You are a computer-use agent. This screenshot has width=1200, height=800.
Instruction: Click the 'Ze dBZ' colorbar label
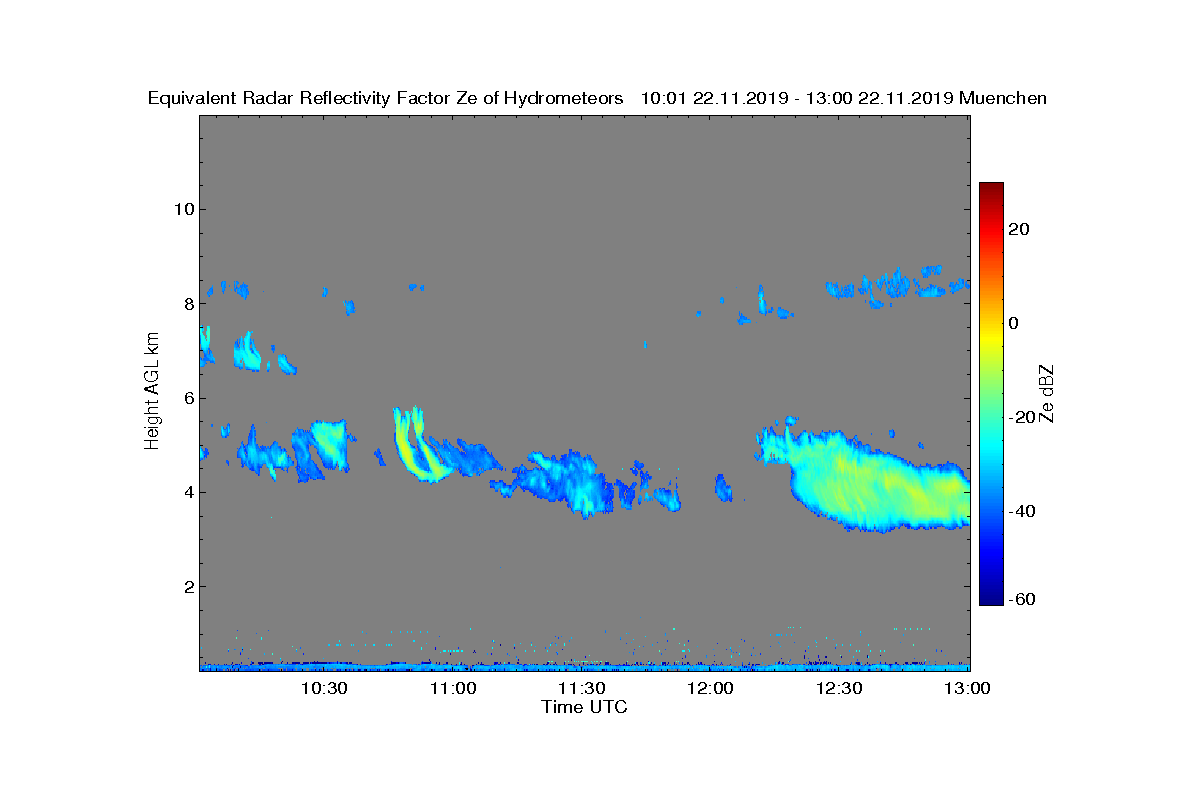[1047, 393]
